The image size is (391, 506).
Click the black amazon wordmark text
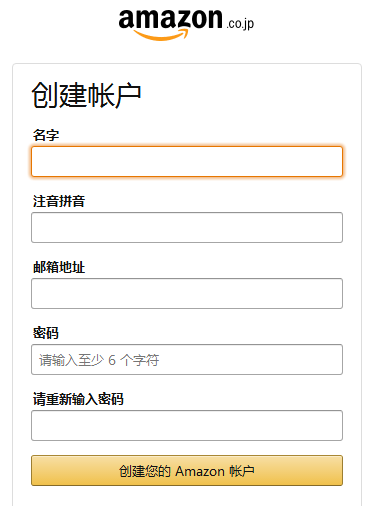[x=170, y=18]
